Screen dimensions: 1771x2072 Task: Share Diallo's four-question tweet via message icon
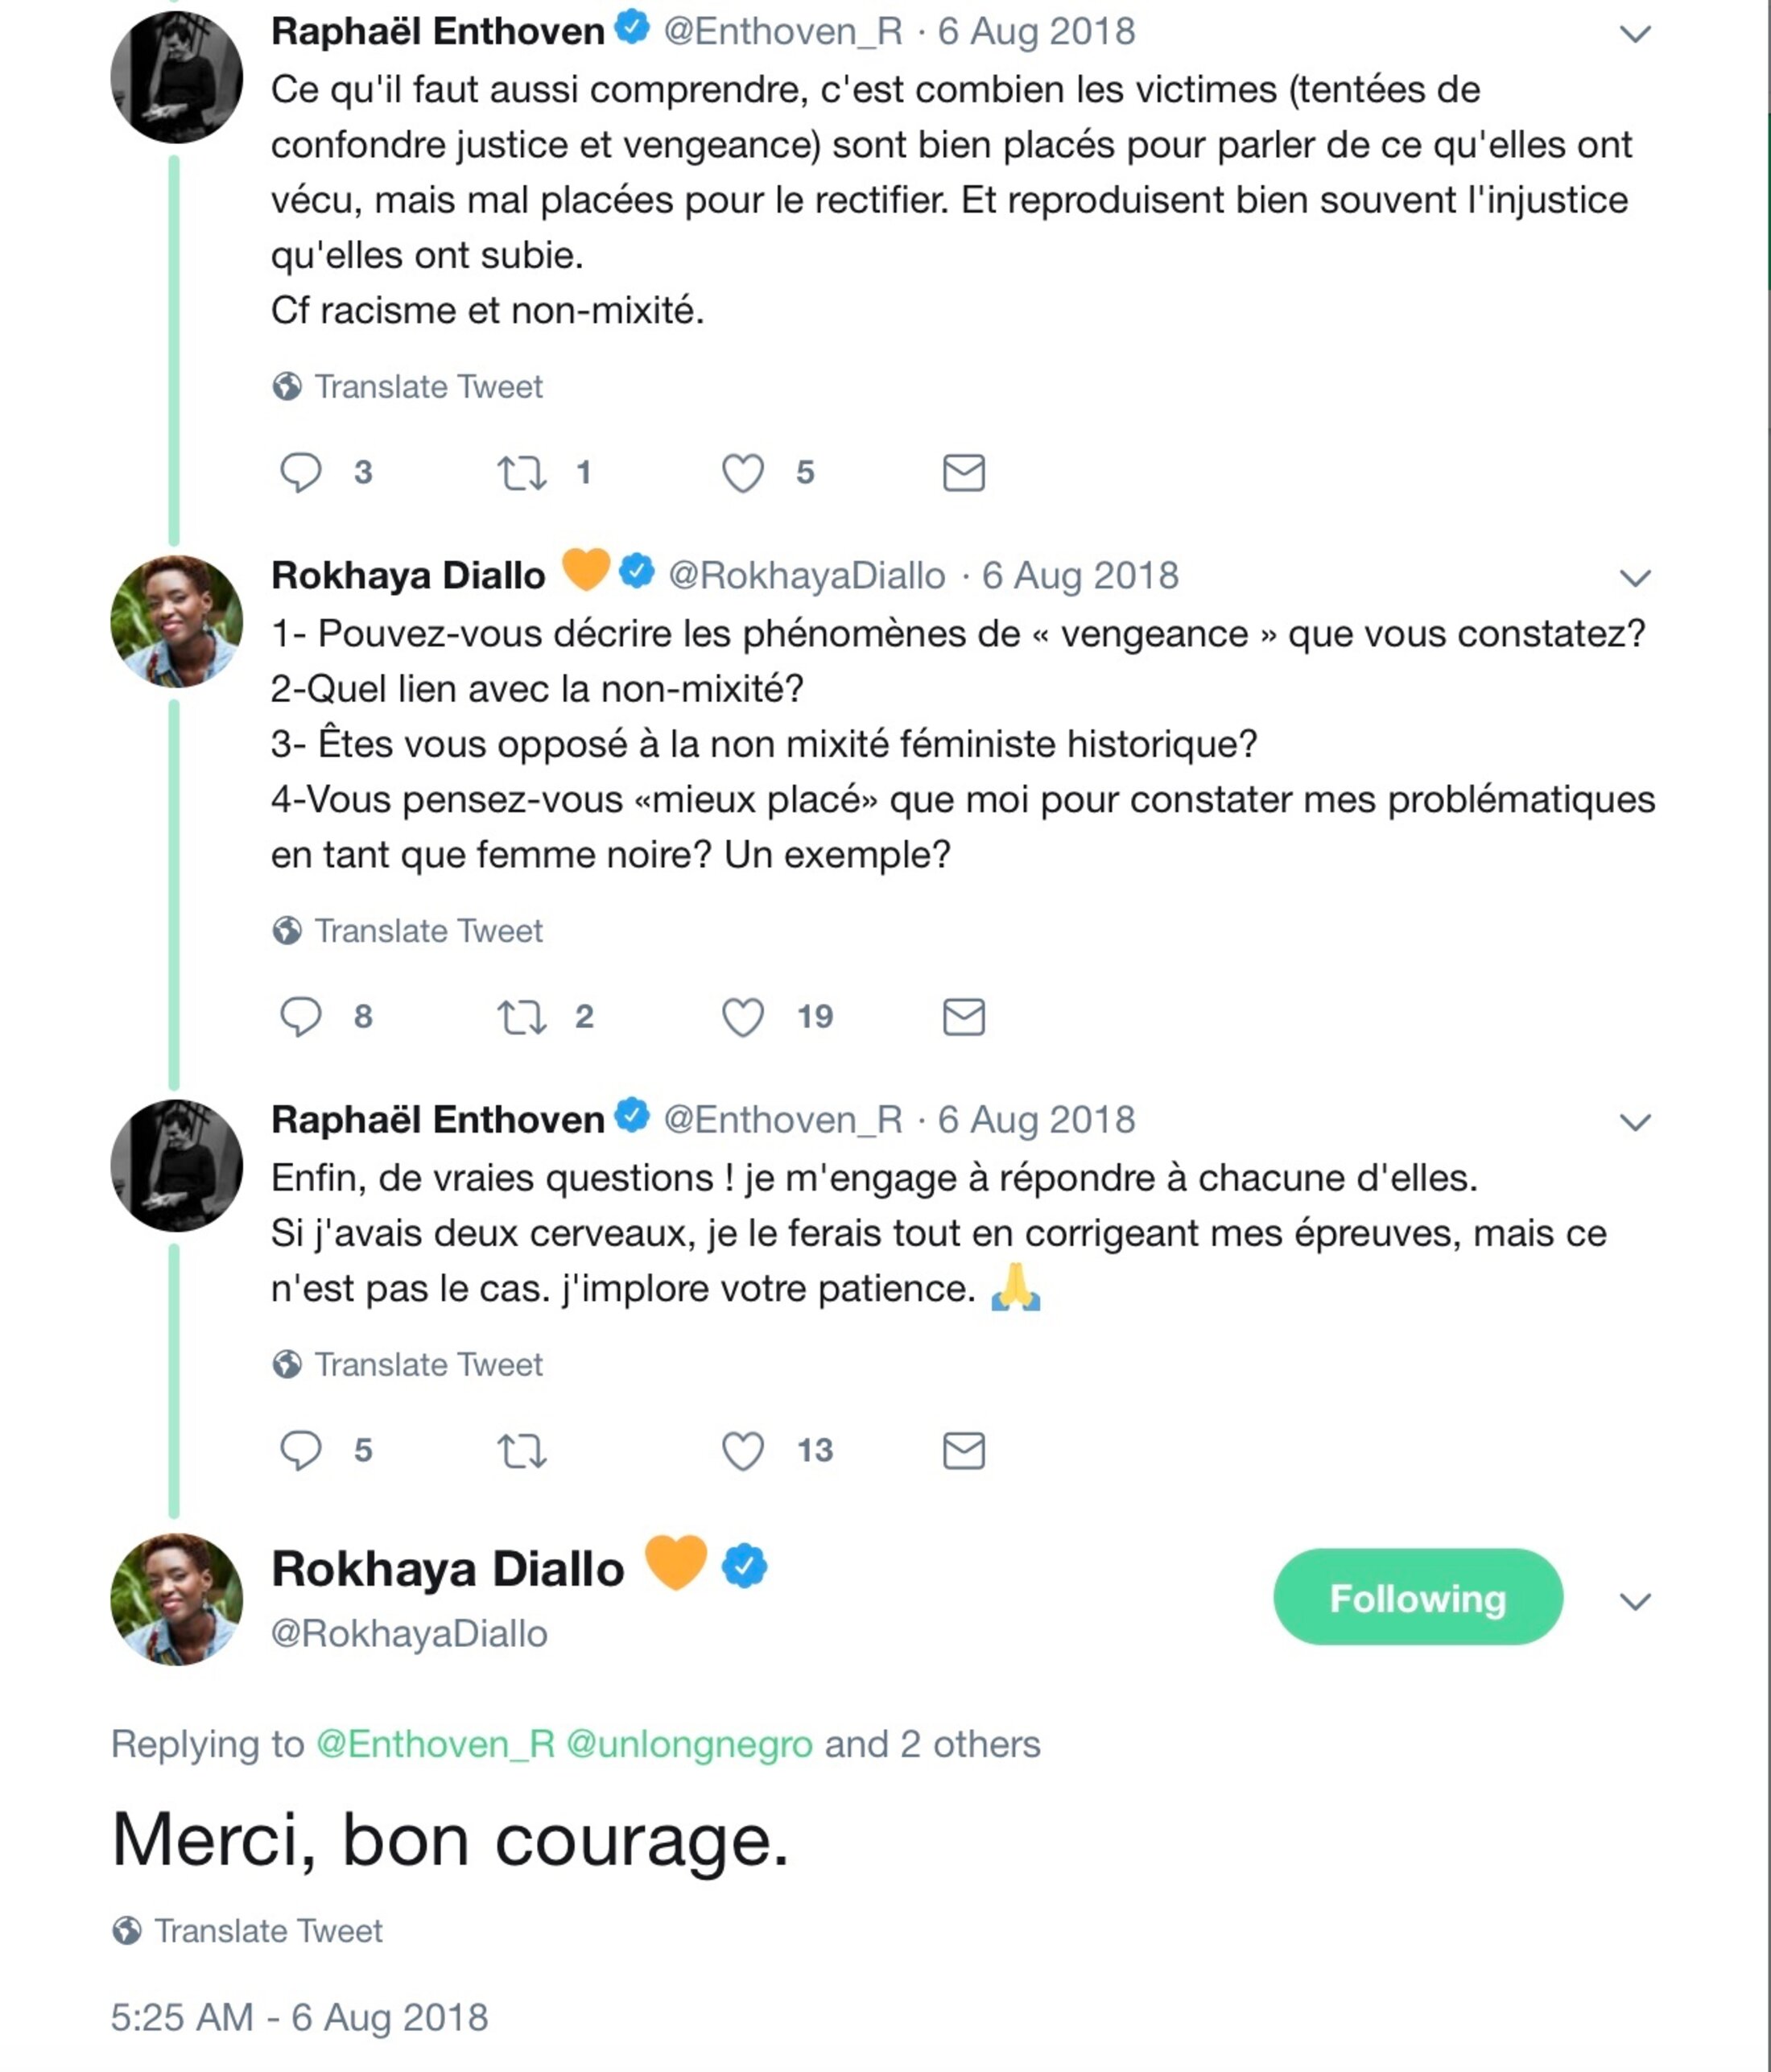click(964, 1016)
